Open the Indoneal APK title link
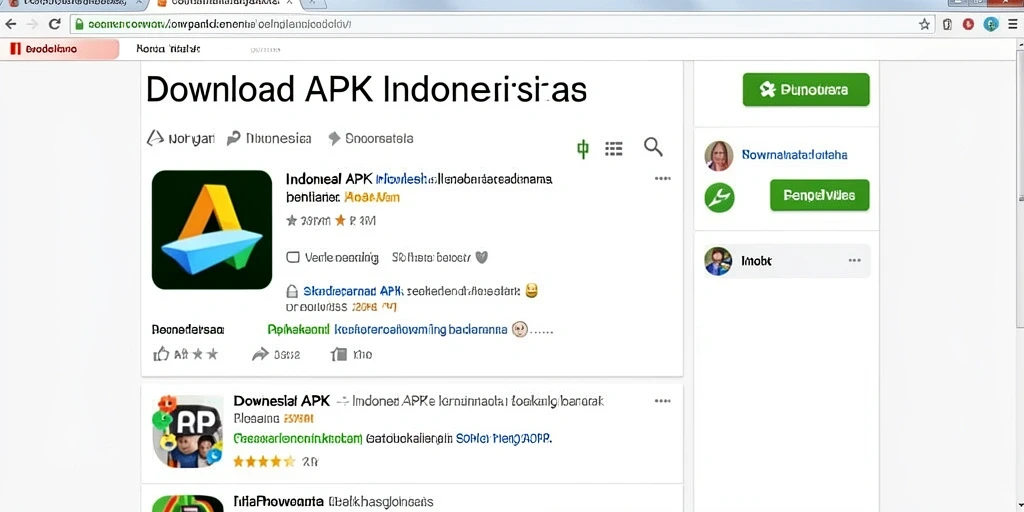Screen dimensions: 1024x512 click(x=329, y=178)
